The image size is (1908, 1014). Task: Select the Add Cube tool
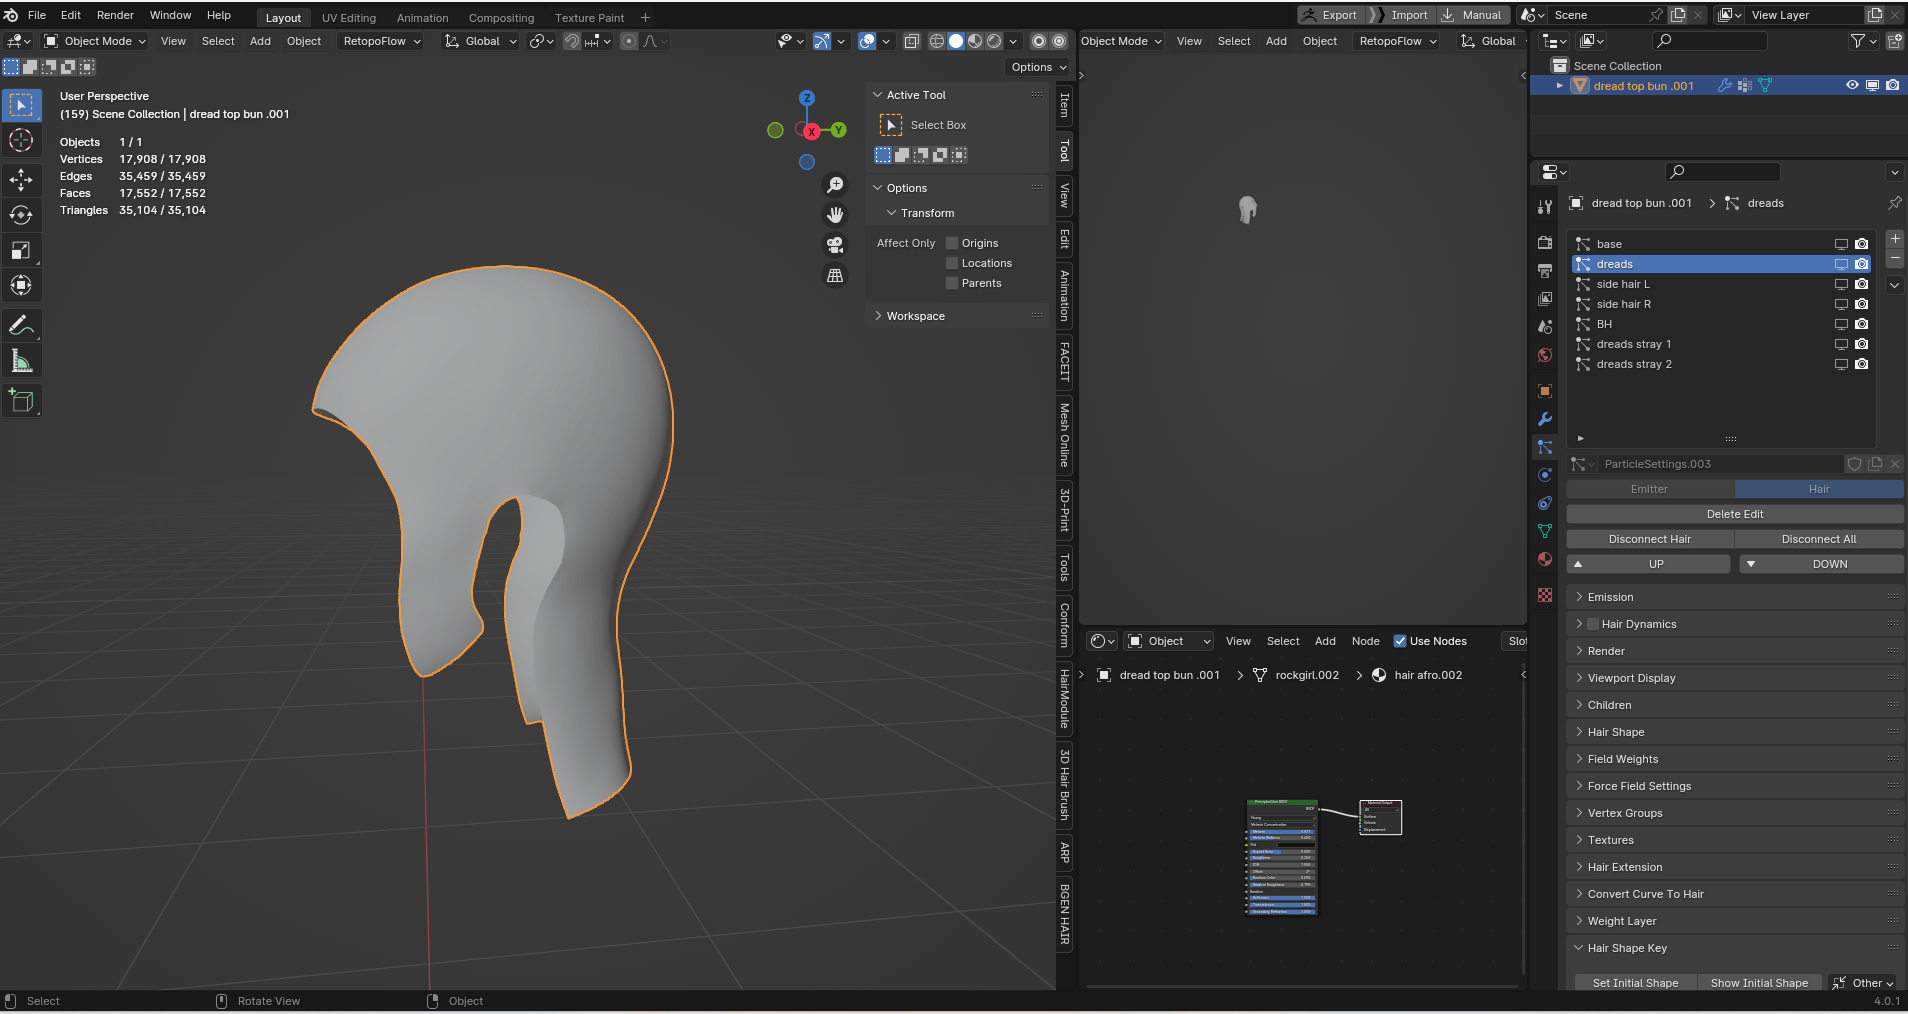pyautogui.click(x=21, y=401)
